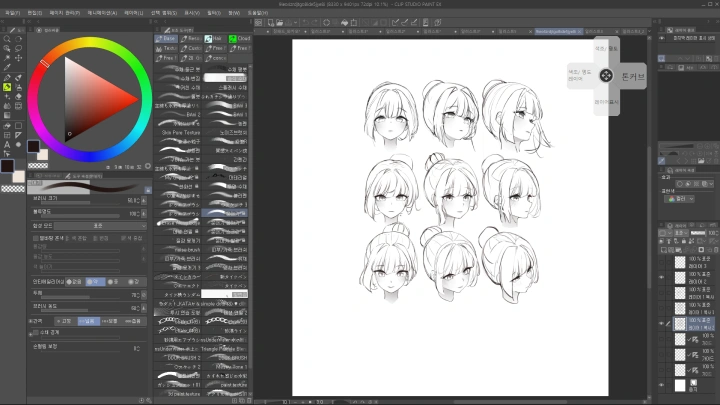Select the Eraser tool
Screen dimensions: 720x405
[x=18, y=96]
